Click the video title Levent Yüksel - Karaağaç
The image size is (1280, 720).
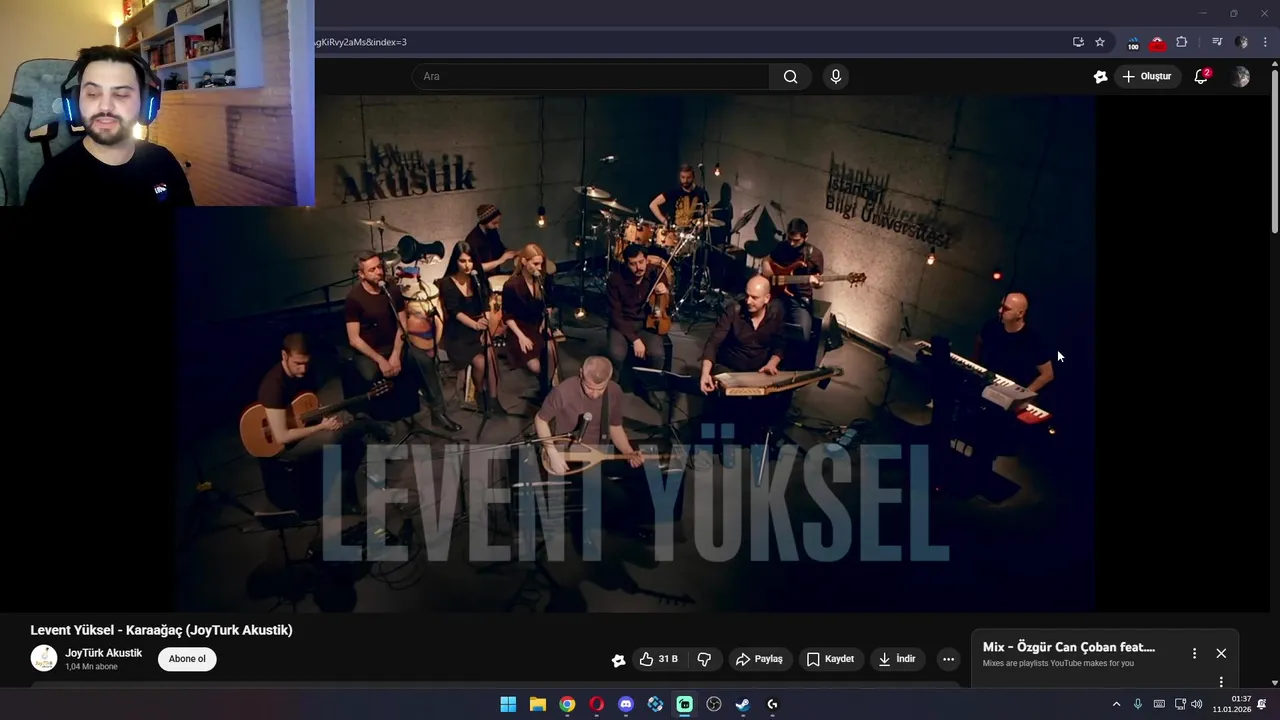pyautogui.click(x=161, y=630)
